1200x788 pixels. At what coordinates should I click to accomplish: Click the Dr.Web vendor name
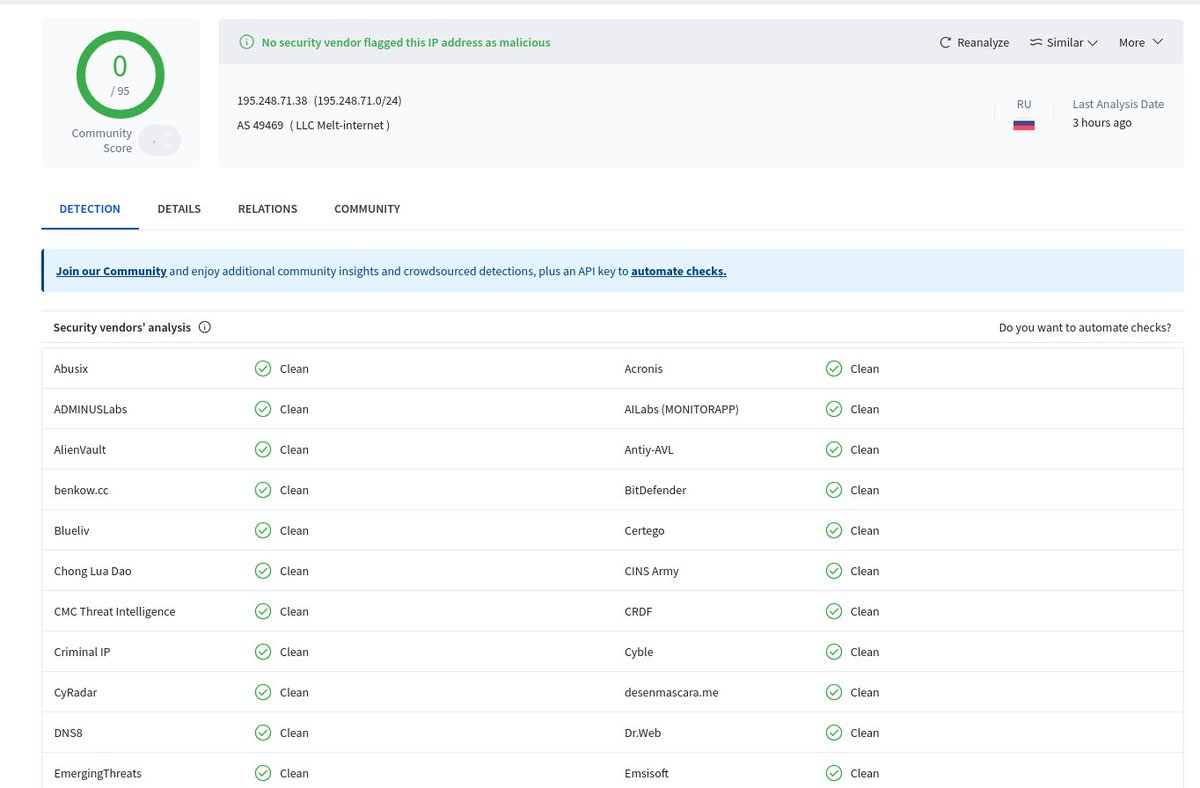(642, 733)
